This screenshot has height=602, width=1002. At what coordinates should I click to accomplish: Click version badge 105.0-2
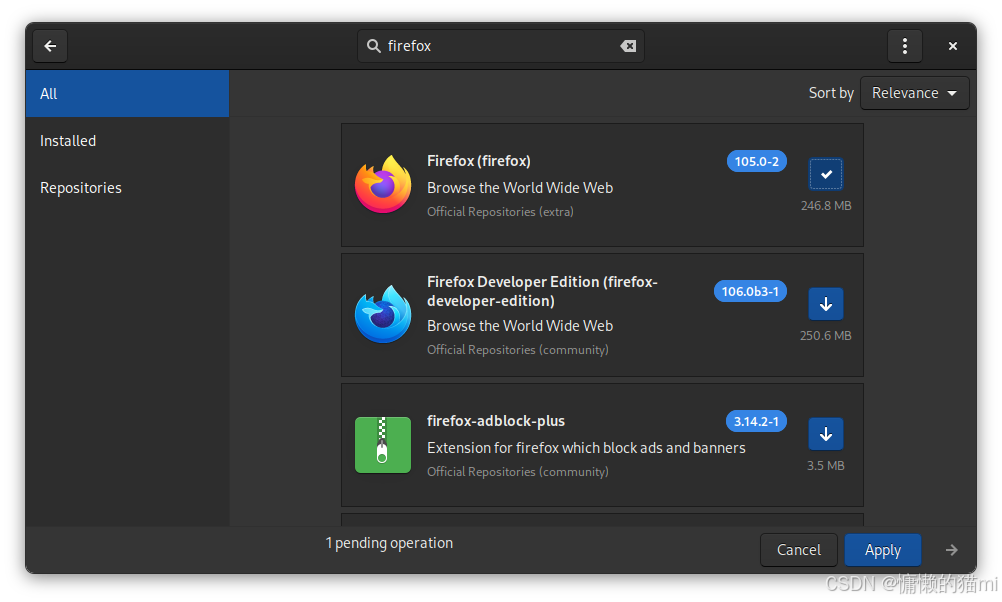click(757, 161)
